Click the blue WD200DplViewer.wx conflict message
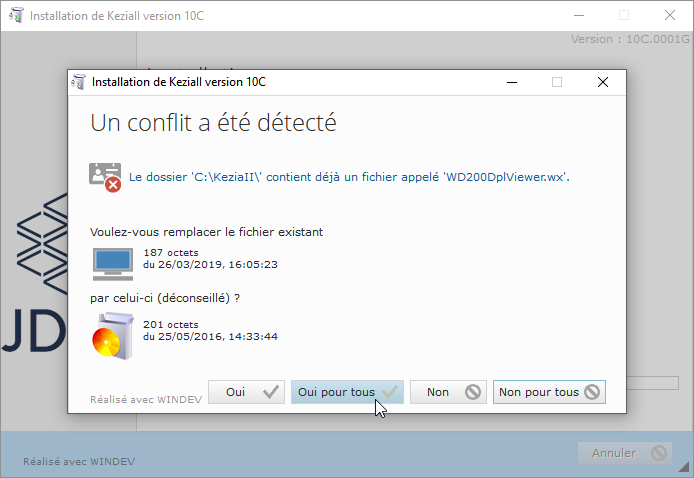The width and height of the screenshot is (694, 478). pos(356,176)
